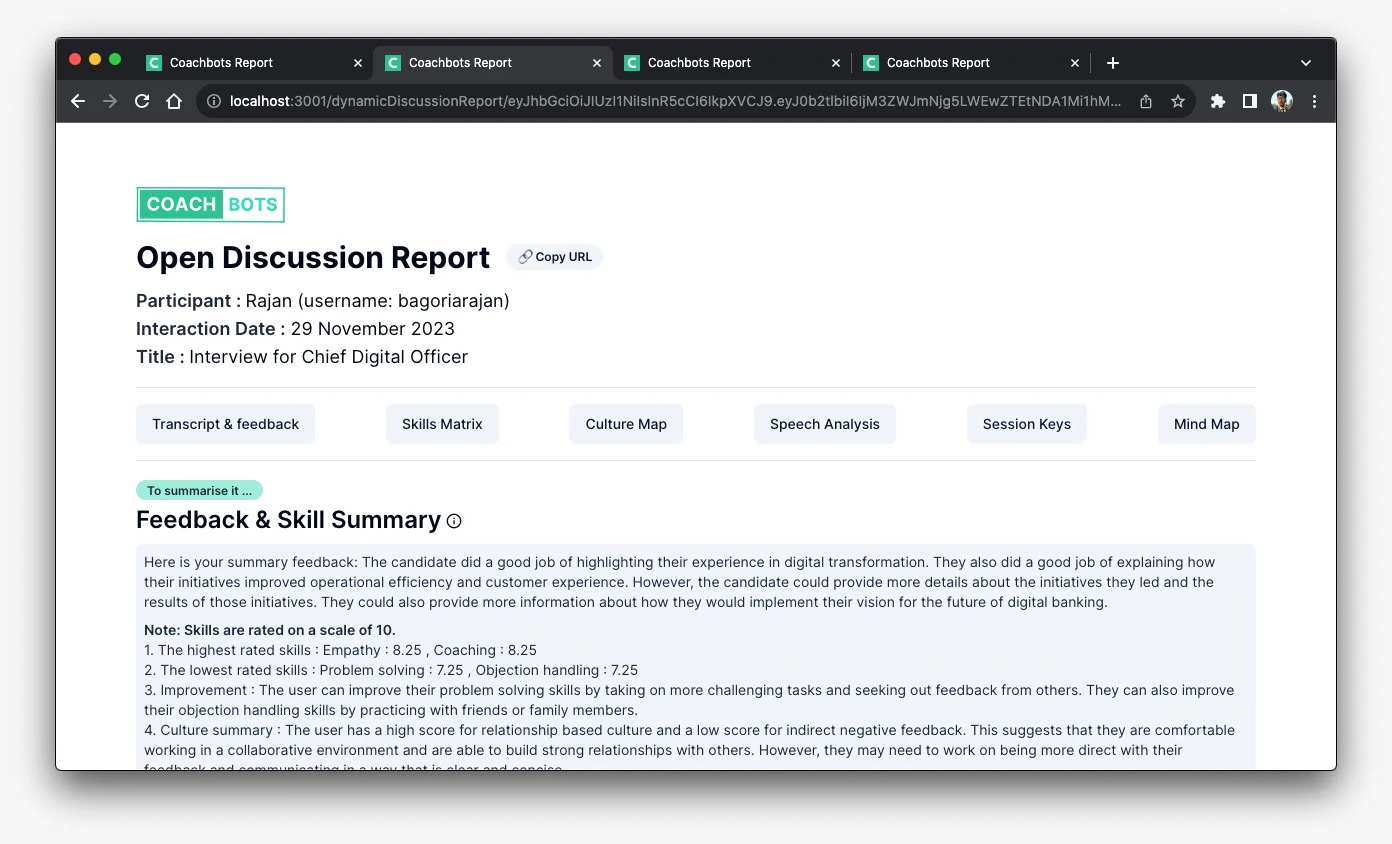
Task: Bookmark this page via the star icon
Action: (1178, 101)
